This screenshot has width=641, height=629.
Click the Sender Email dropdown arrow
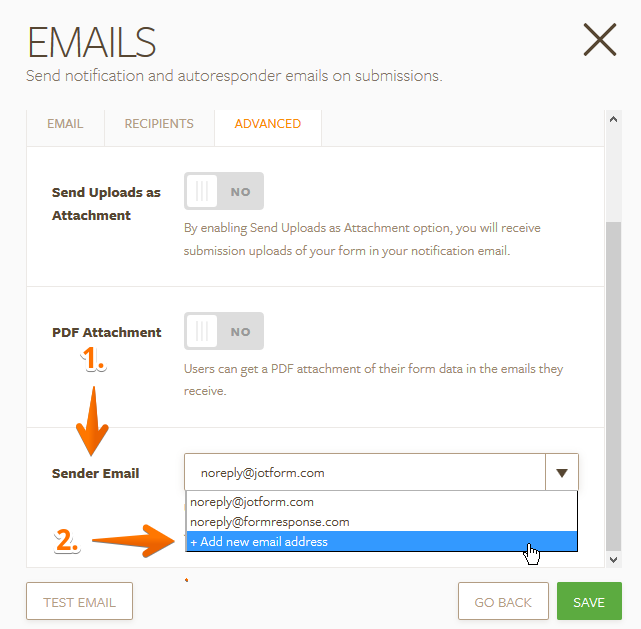pos(562,473)
